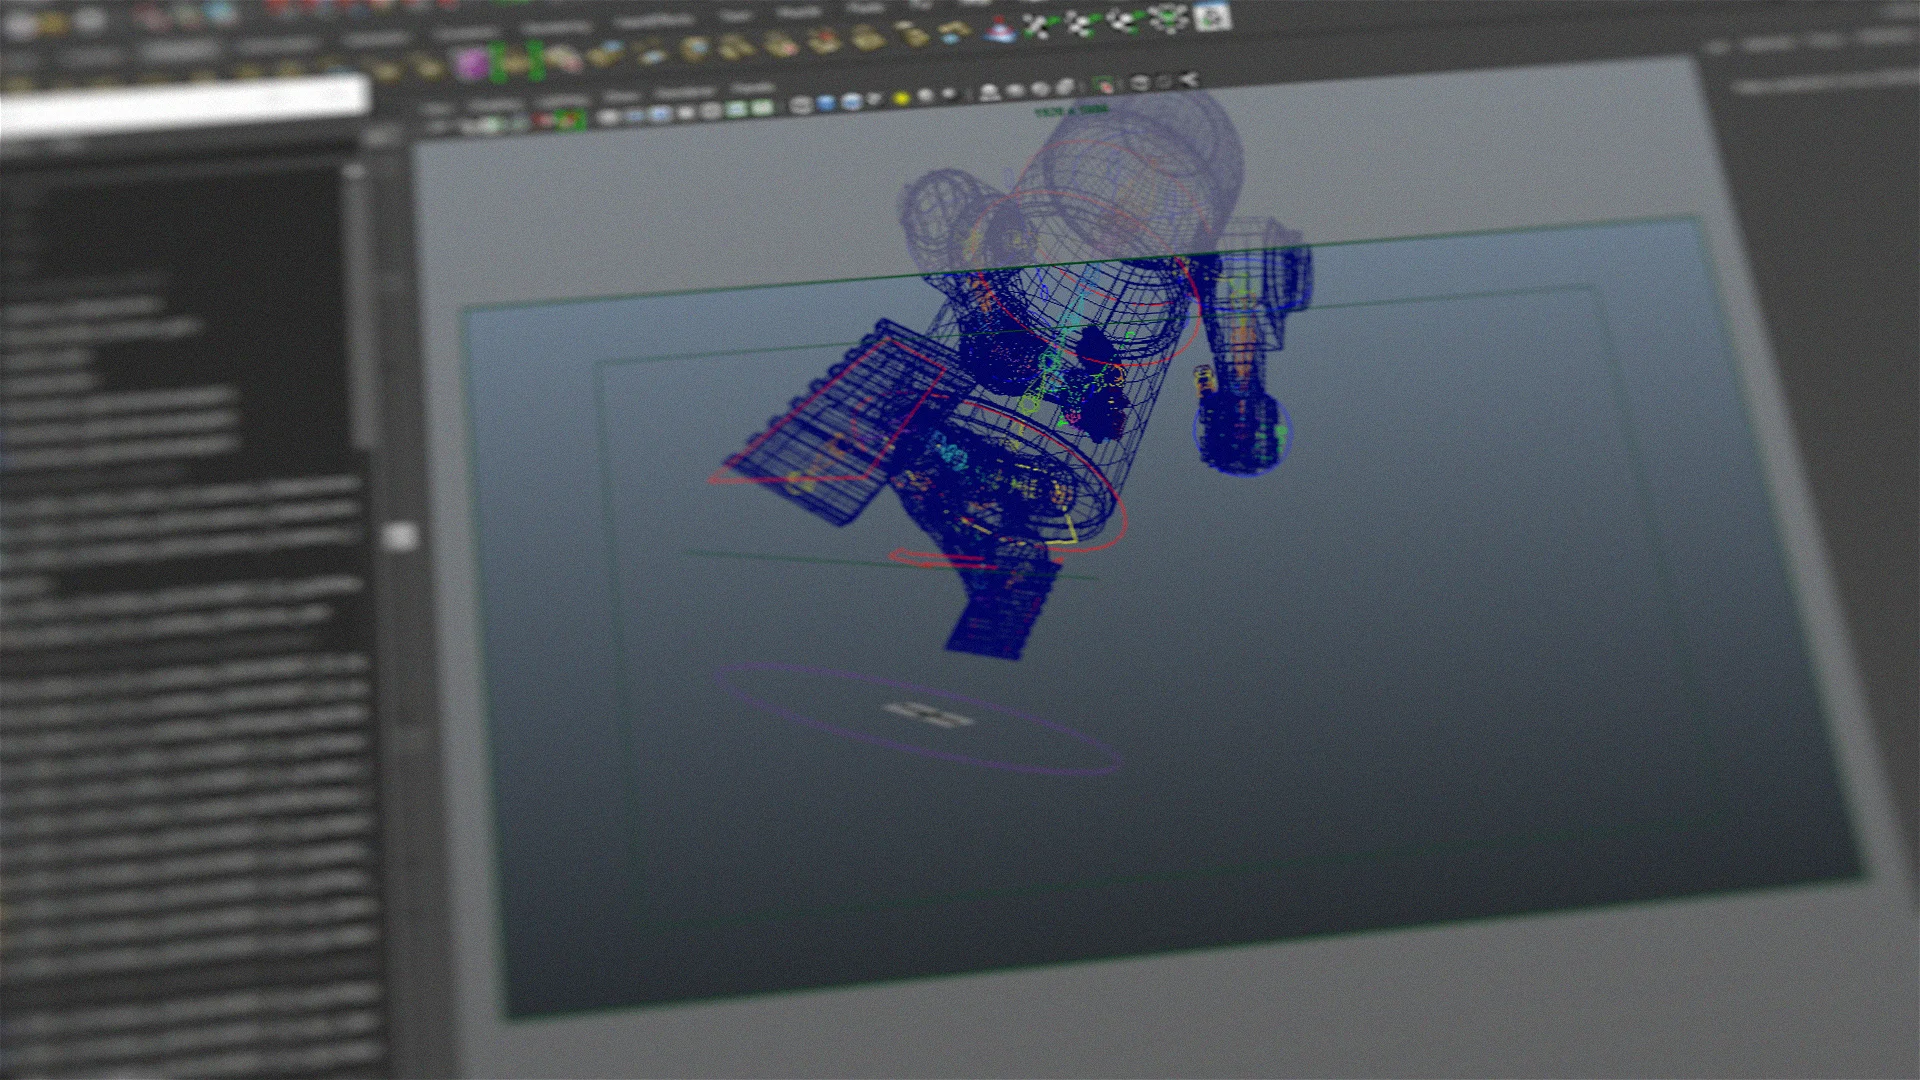The image size is (1920, 1080).
Task: Click the yellow light bulb icon in the viewport toolbar
Action: click(x=900, y=98)
